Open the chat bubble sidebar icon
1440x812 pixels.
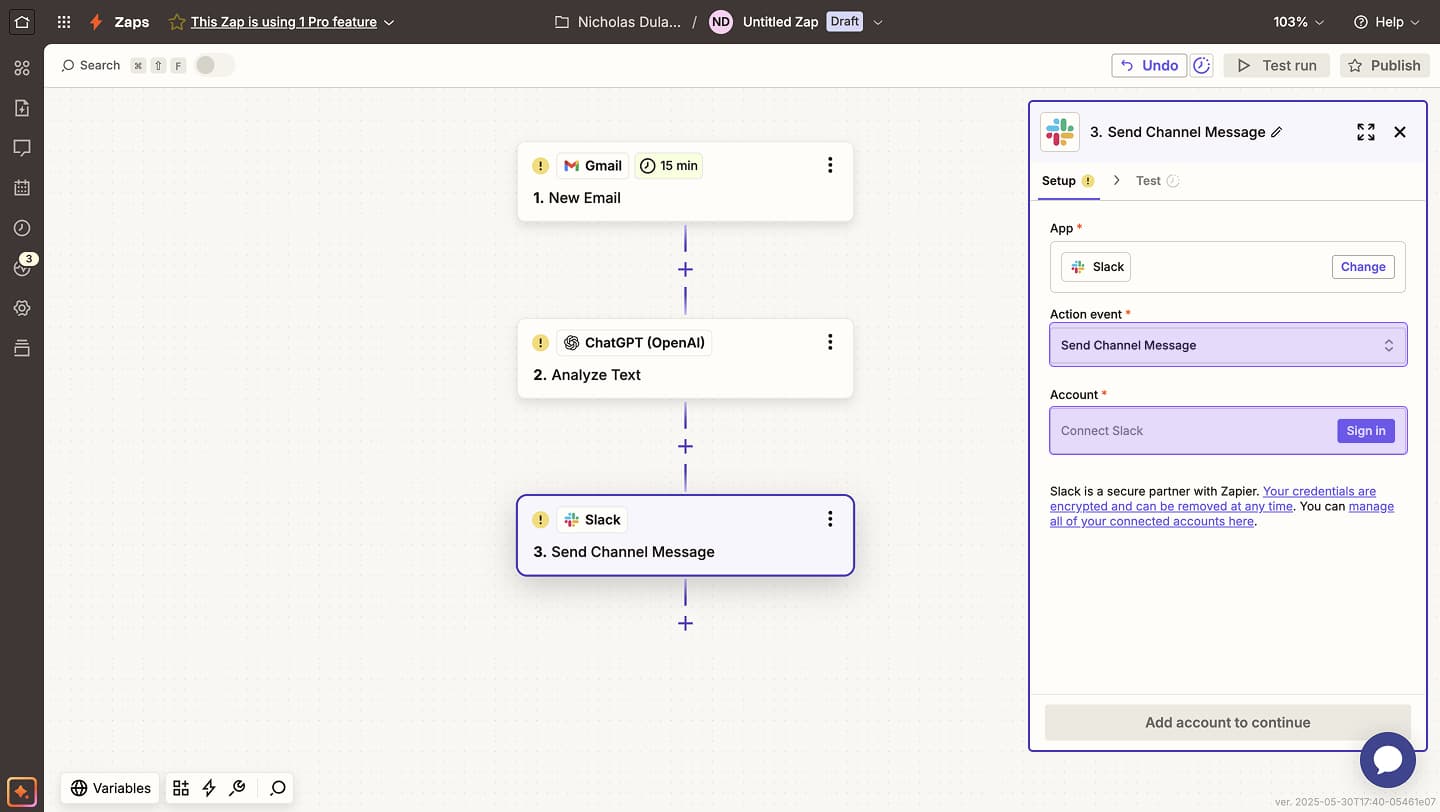point(22,148)
